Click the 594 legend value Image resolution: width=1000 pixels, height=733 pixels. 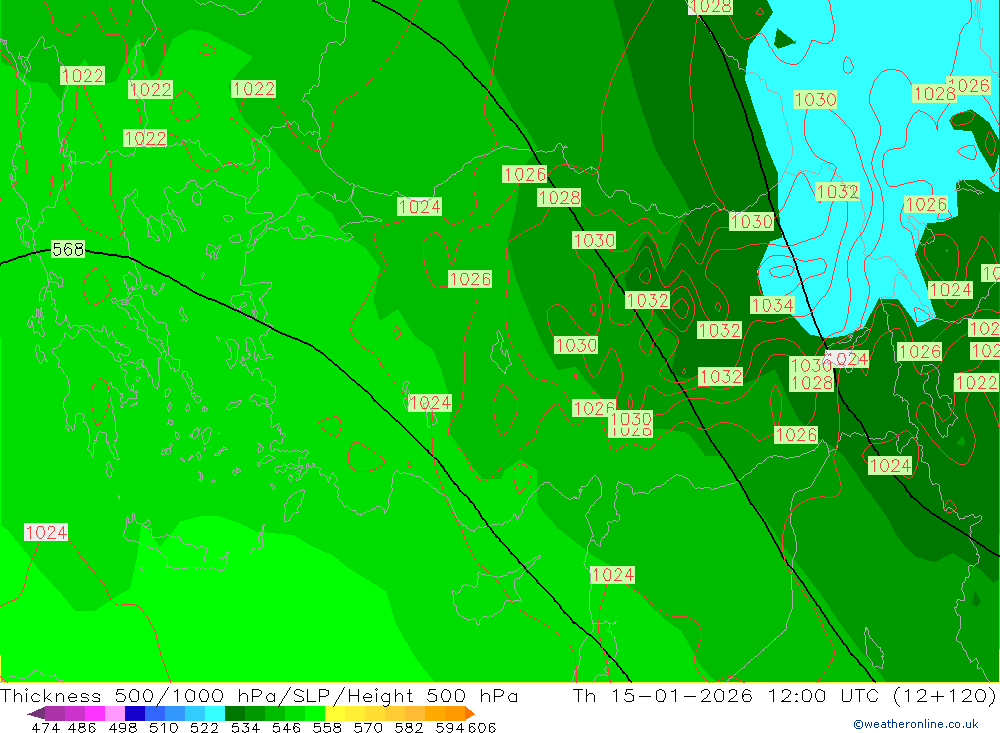450,727
